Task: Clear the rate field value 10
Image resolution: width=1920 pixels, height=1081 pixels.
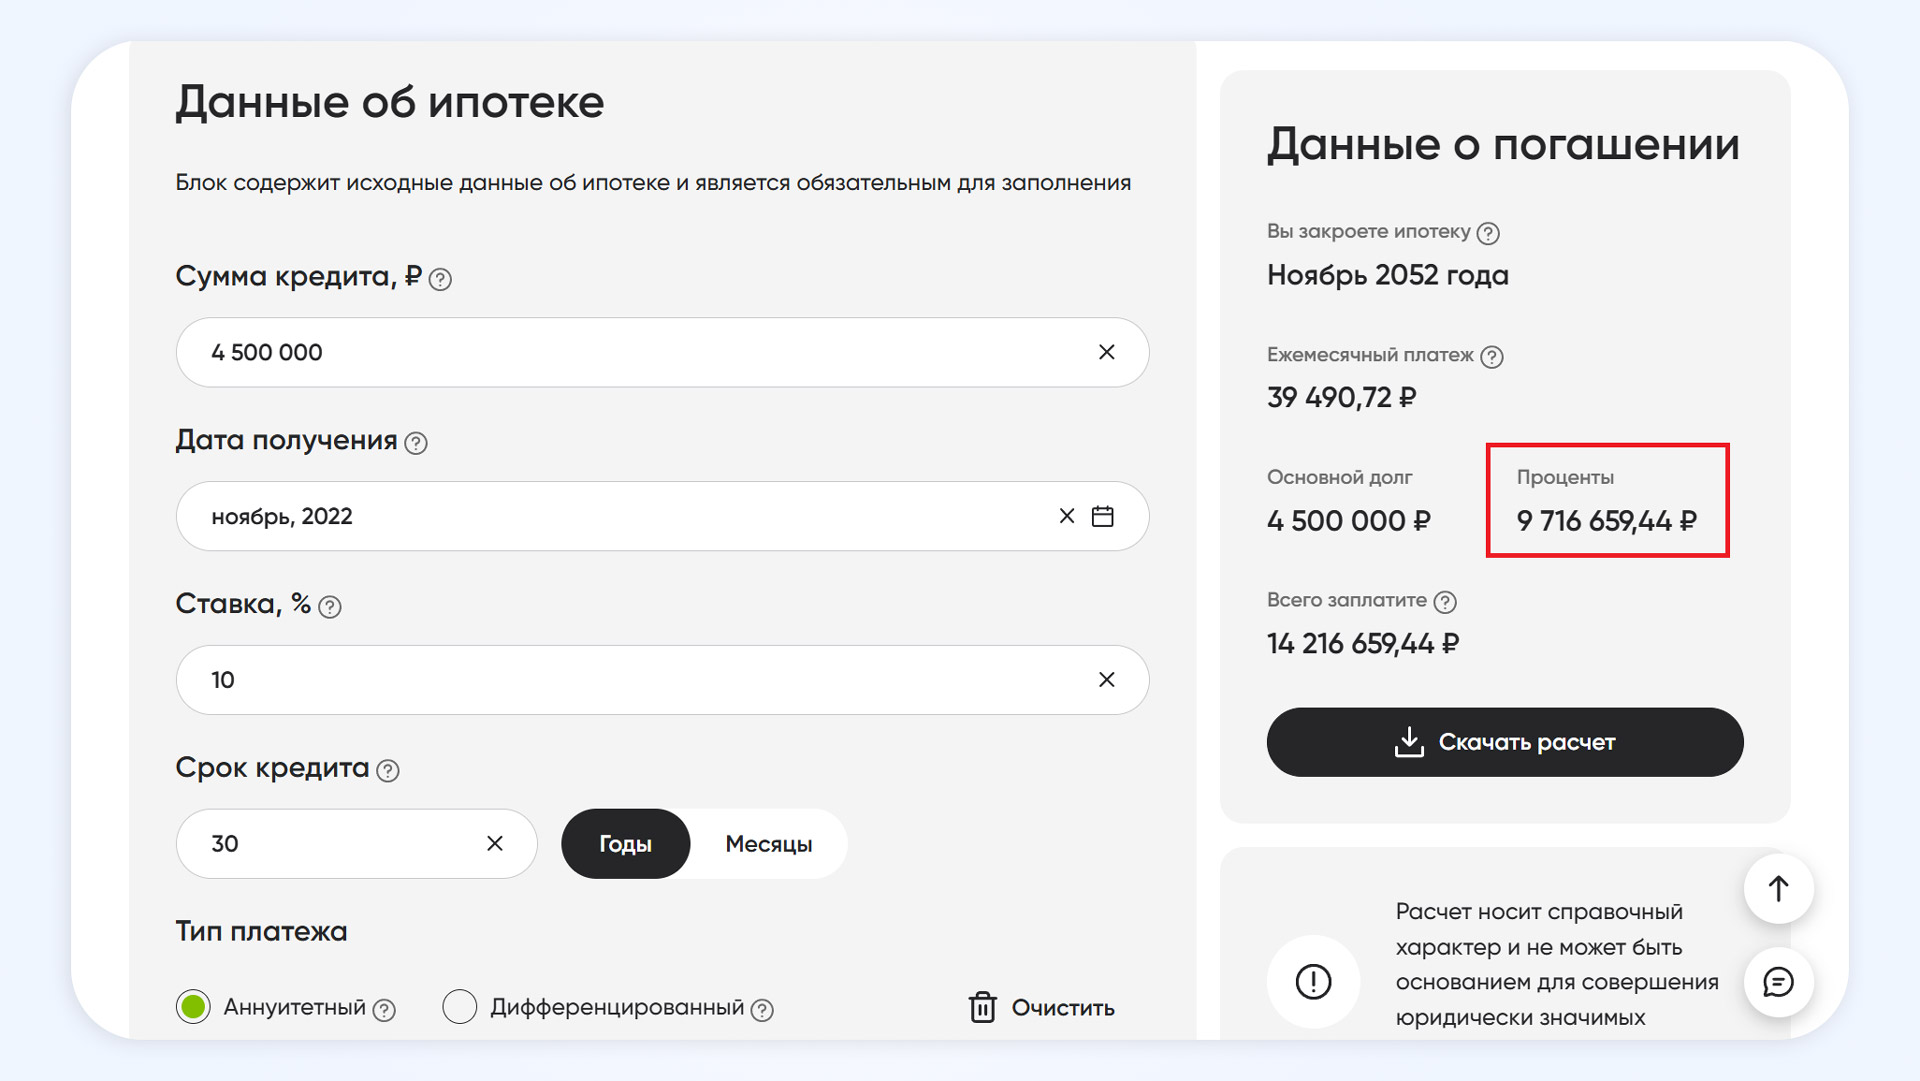Action: click(x=1106, y=680)
